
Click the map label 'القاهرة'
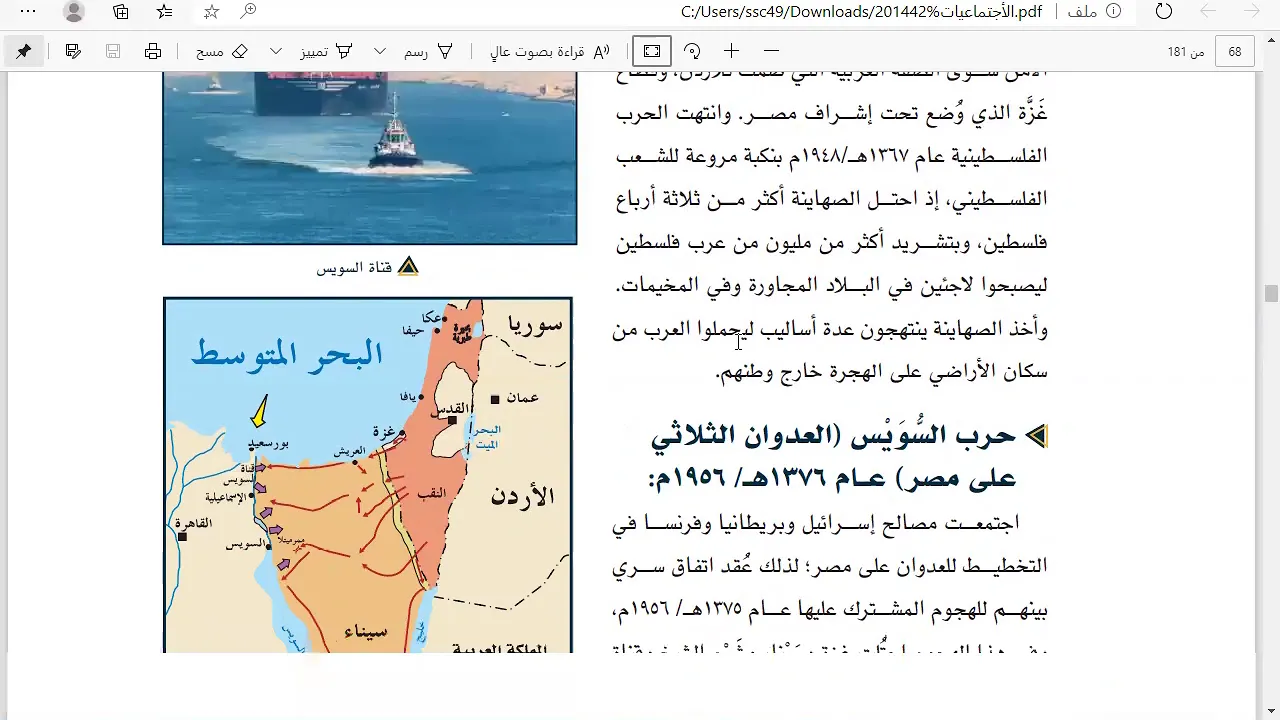(x=194, y=523)
